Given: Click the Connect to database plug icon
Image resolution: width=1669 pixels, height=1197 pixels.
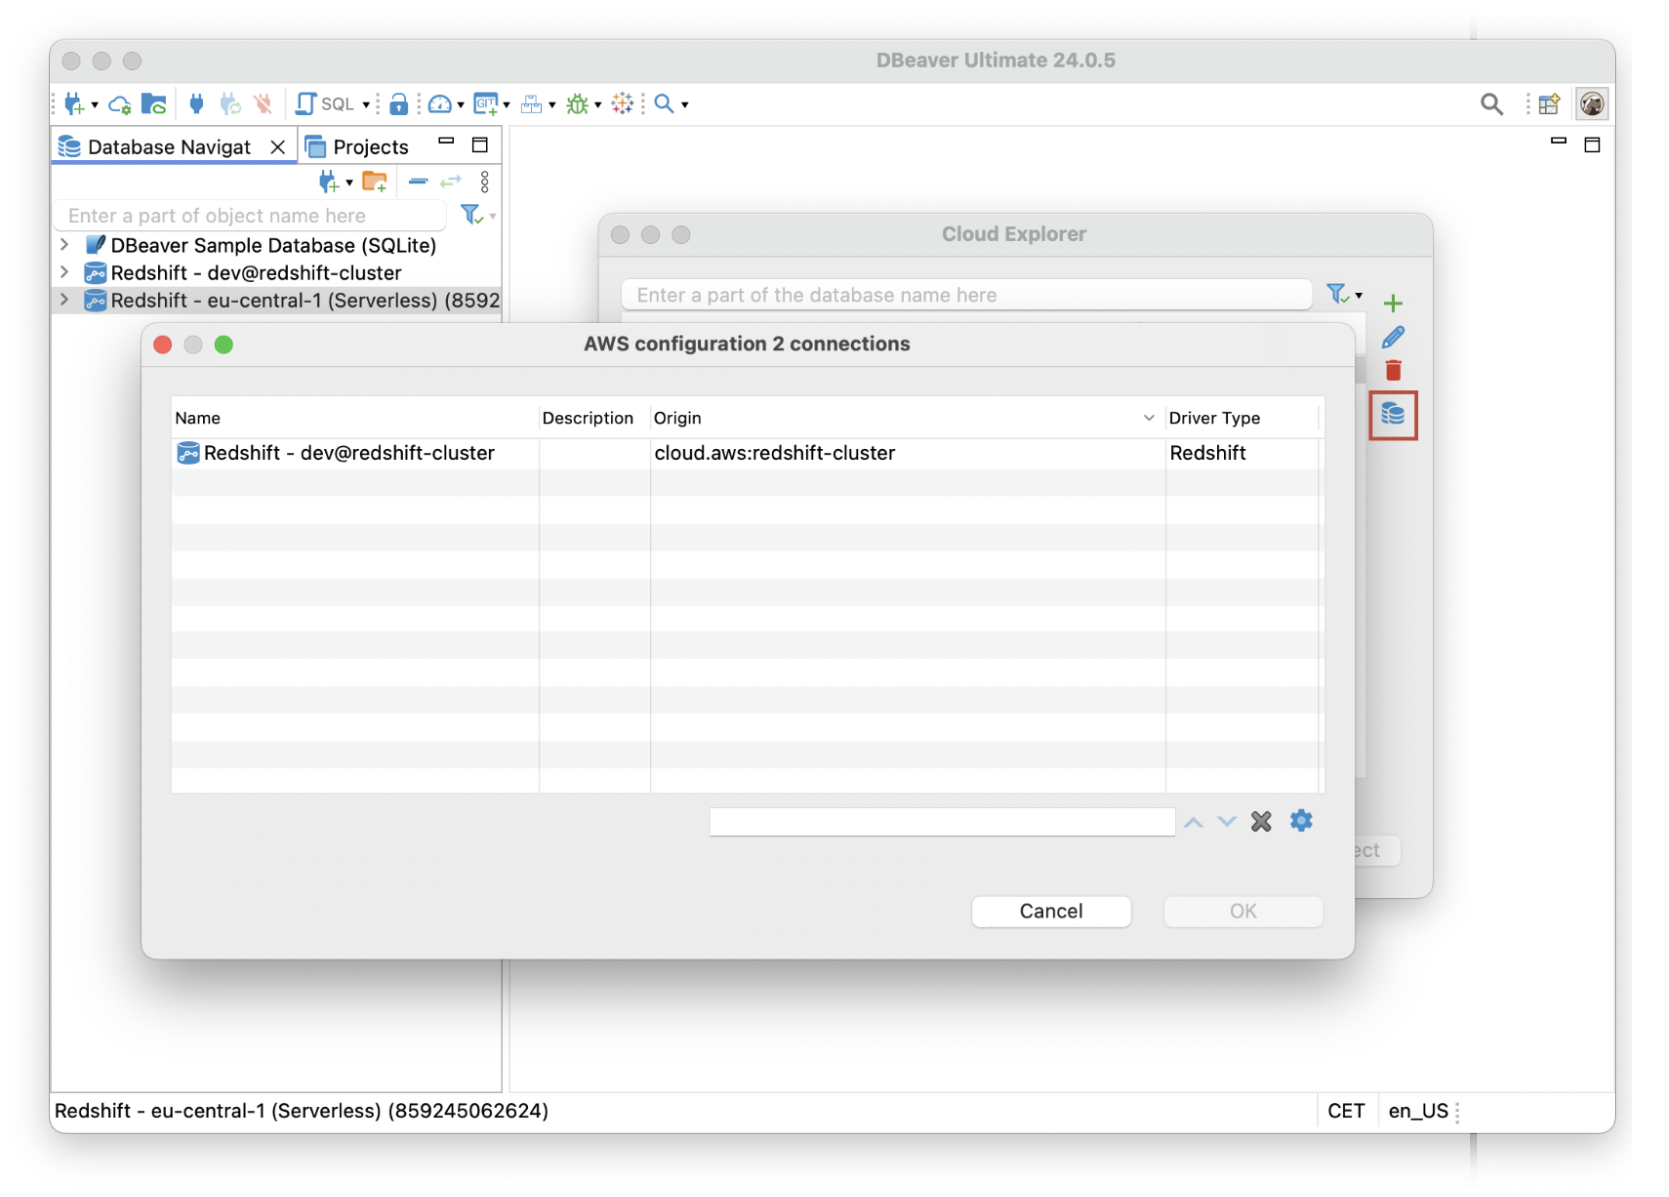Looking at the screenshot, I should point(196,104).
